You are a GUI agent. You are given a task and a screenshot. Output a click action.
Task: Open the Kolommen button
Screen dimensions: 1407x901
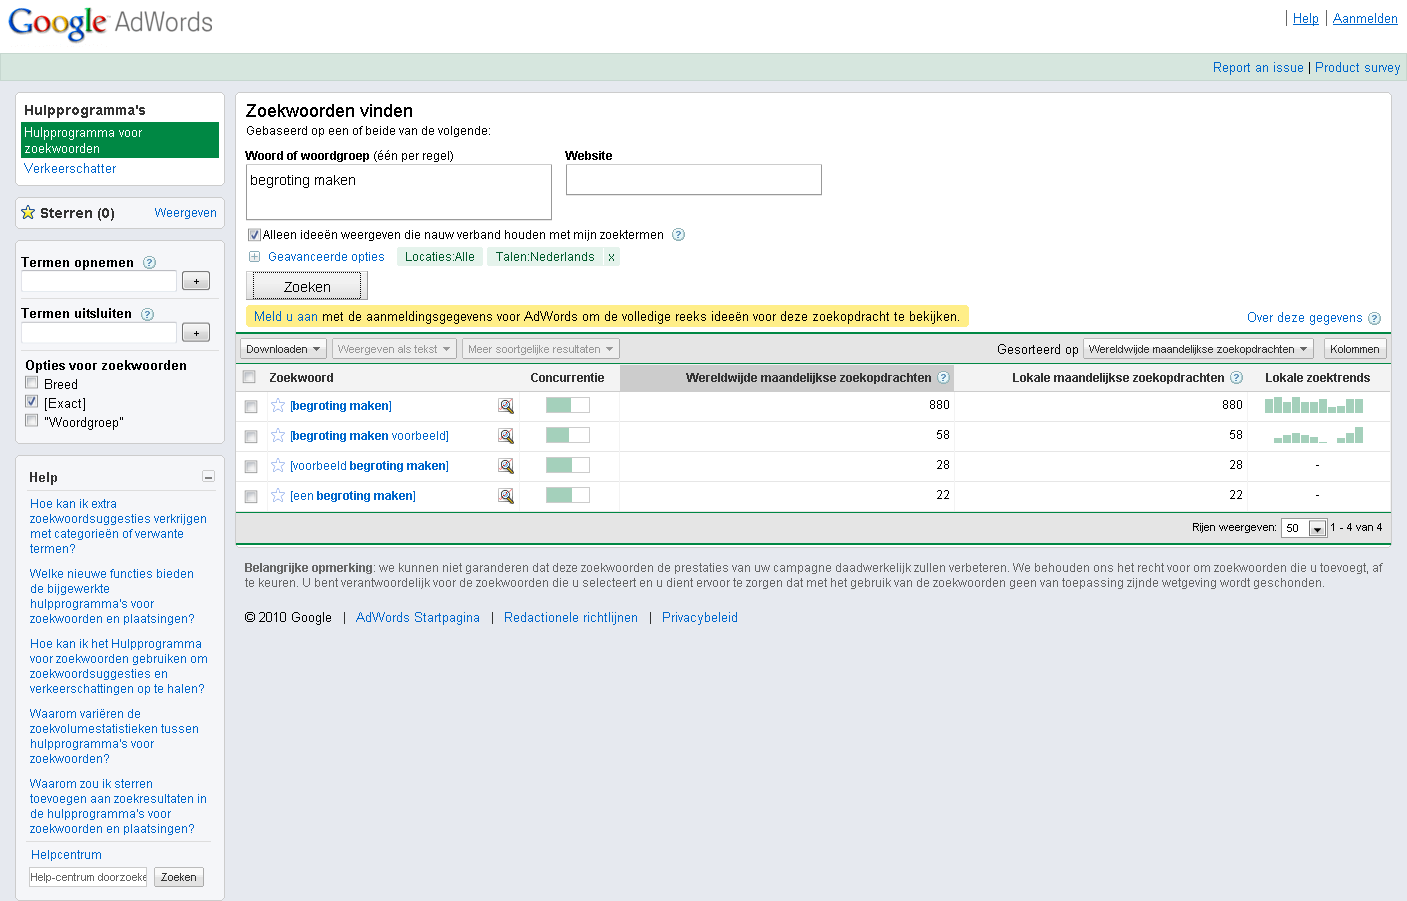point(1355,349)
